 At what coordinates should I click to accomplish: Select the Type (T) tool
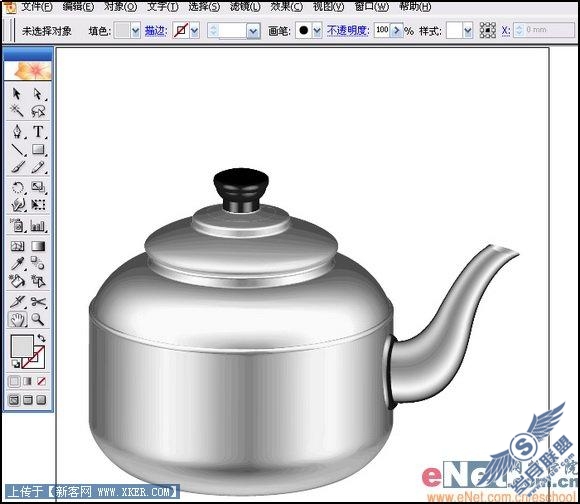pyautogui.click(x=38, y=132)
